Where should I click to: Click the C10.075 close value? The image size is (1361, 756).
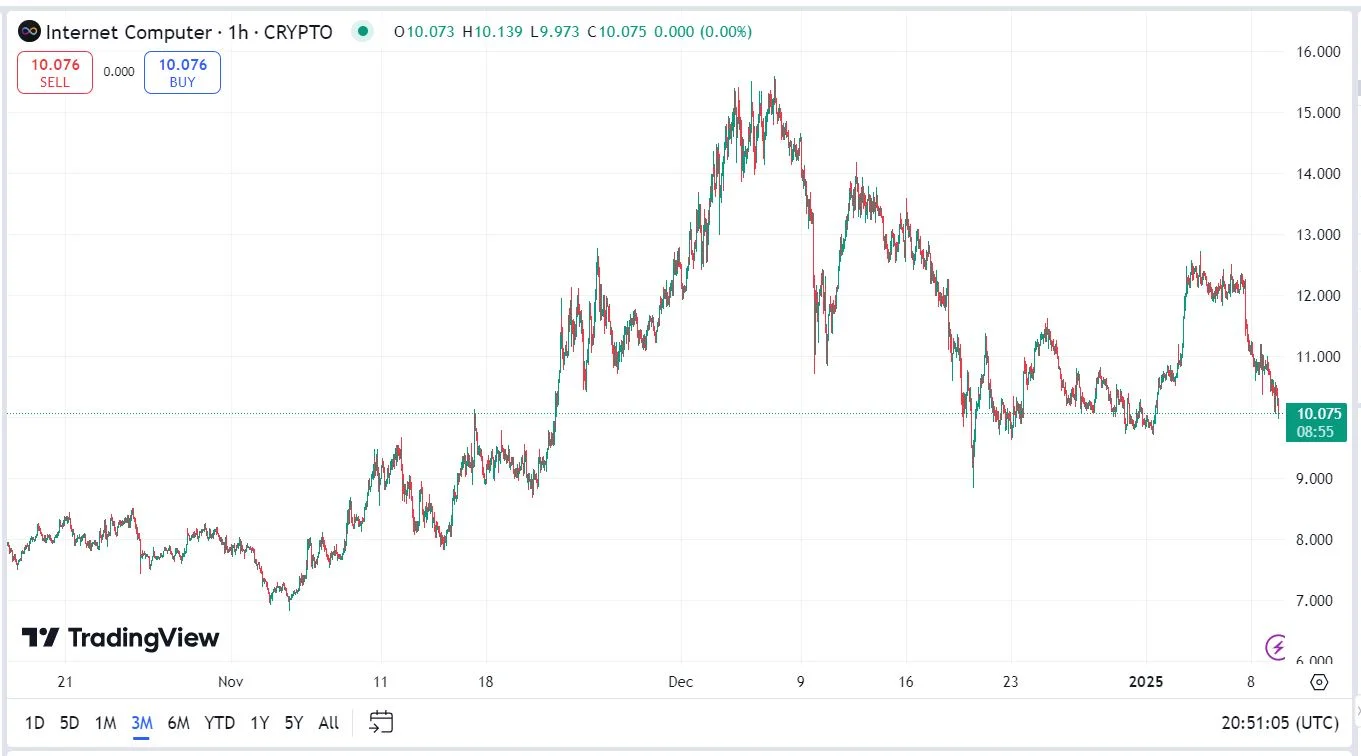[618, 32]
